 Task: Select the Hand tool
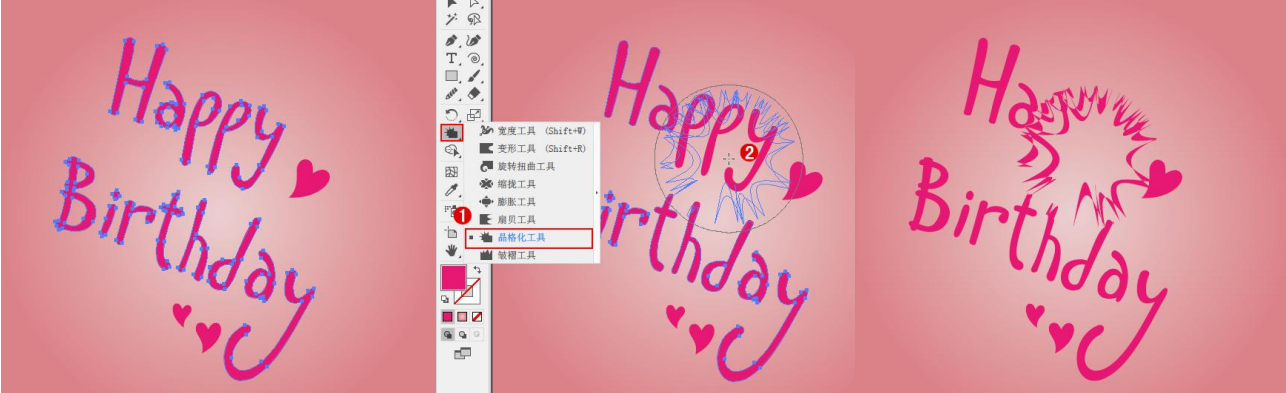click(452, 249)
